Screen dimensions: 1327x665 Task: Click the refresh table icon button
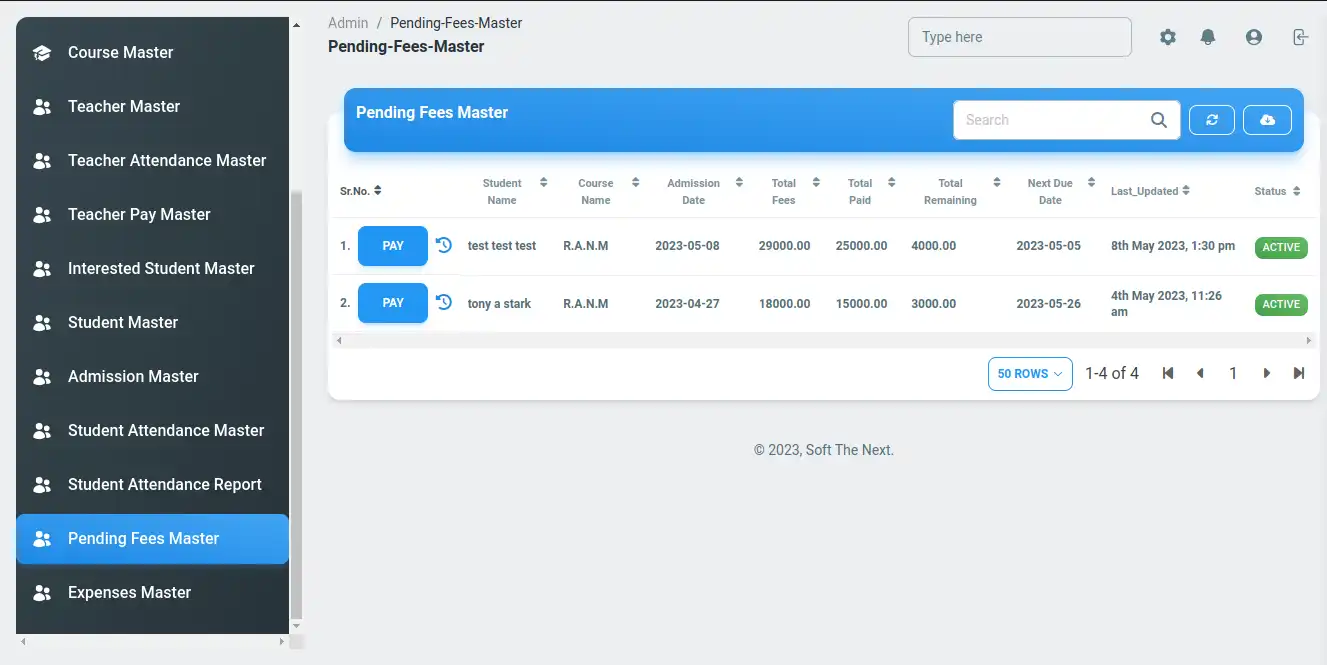point(1212,120)
